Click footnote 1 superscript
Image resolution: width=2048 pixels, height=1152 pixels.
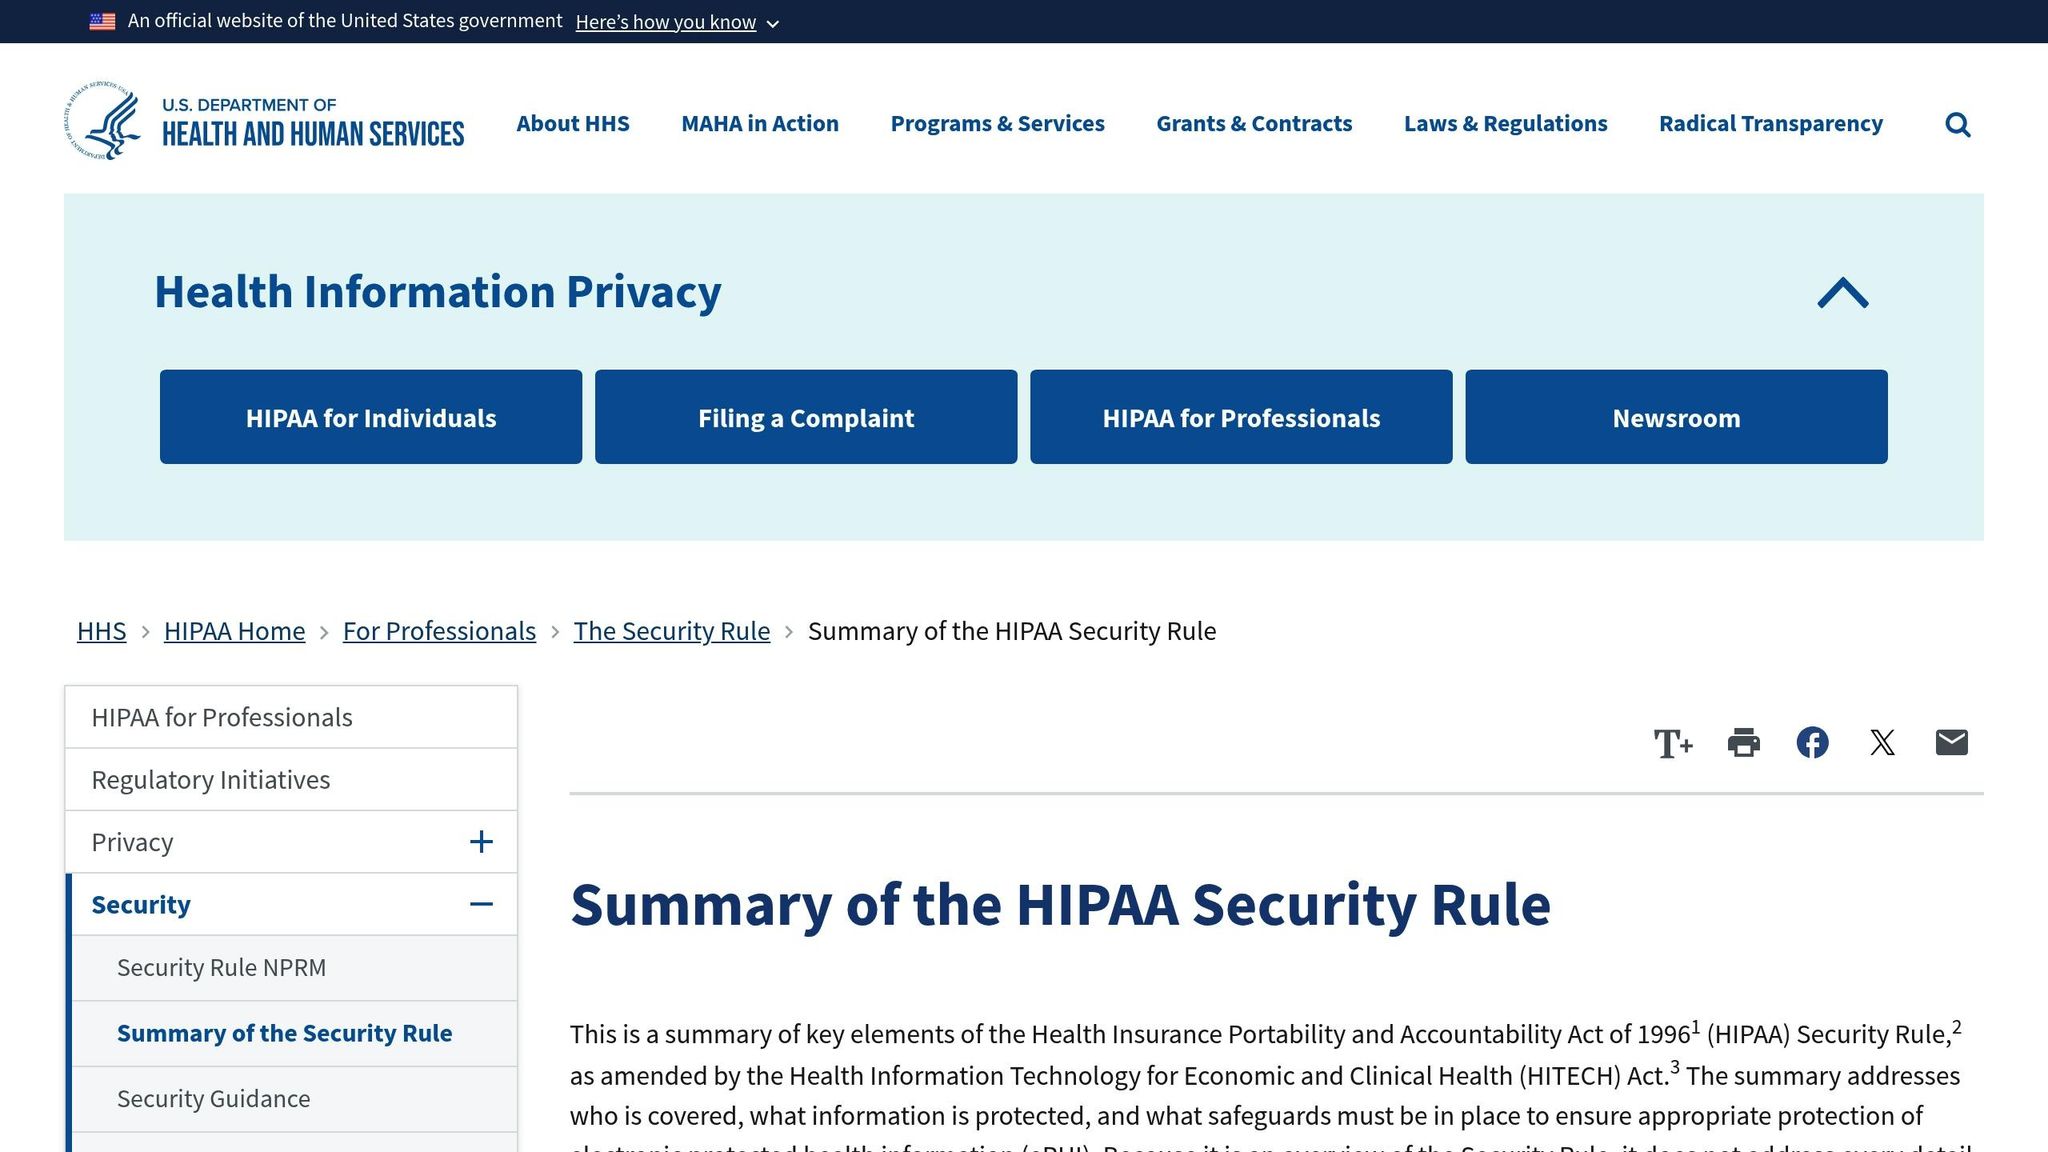(1695, 1025)
